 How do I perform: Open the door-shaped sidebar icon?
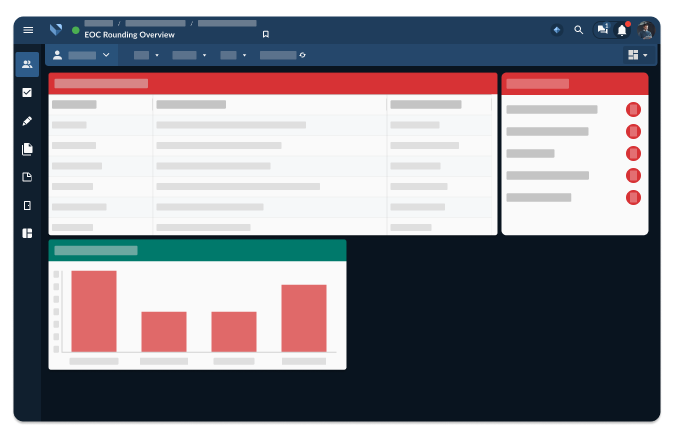pos(27,205)
